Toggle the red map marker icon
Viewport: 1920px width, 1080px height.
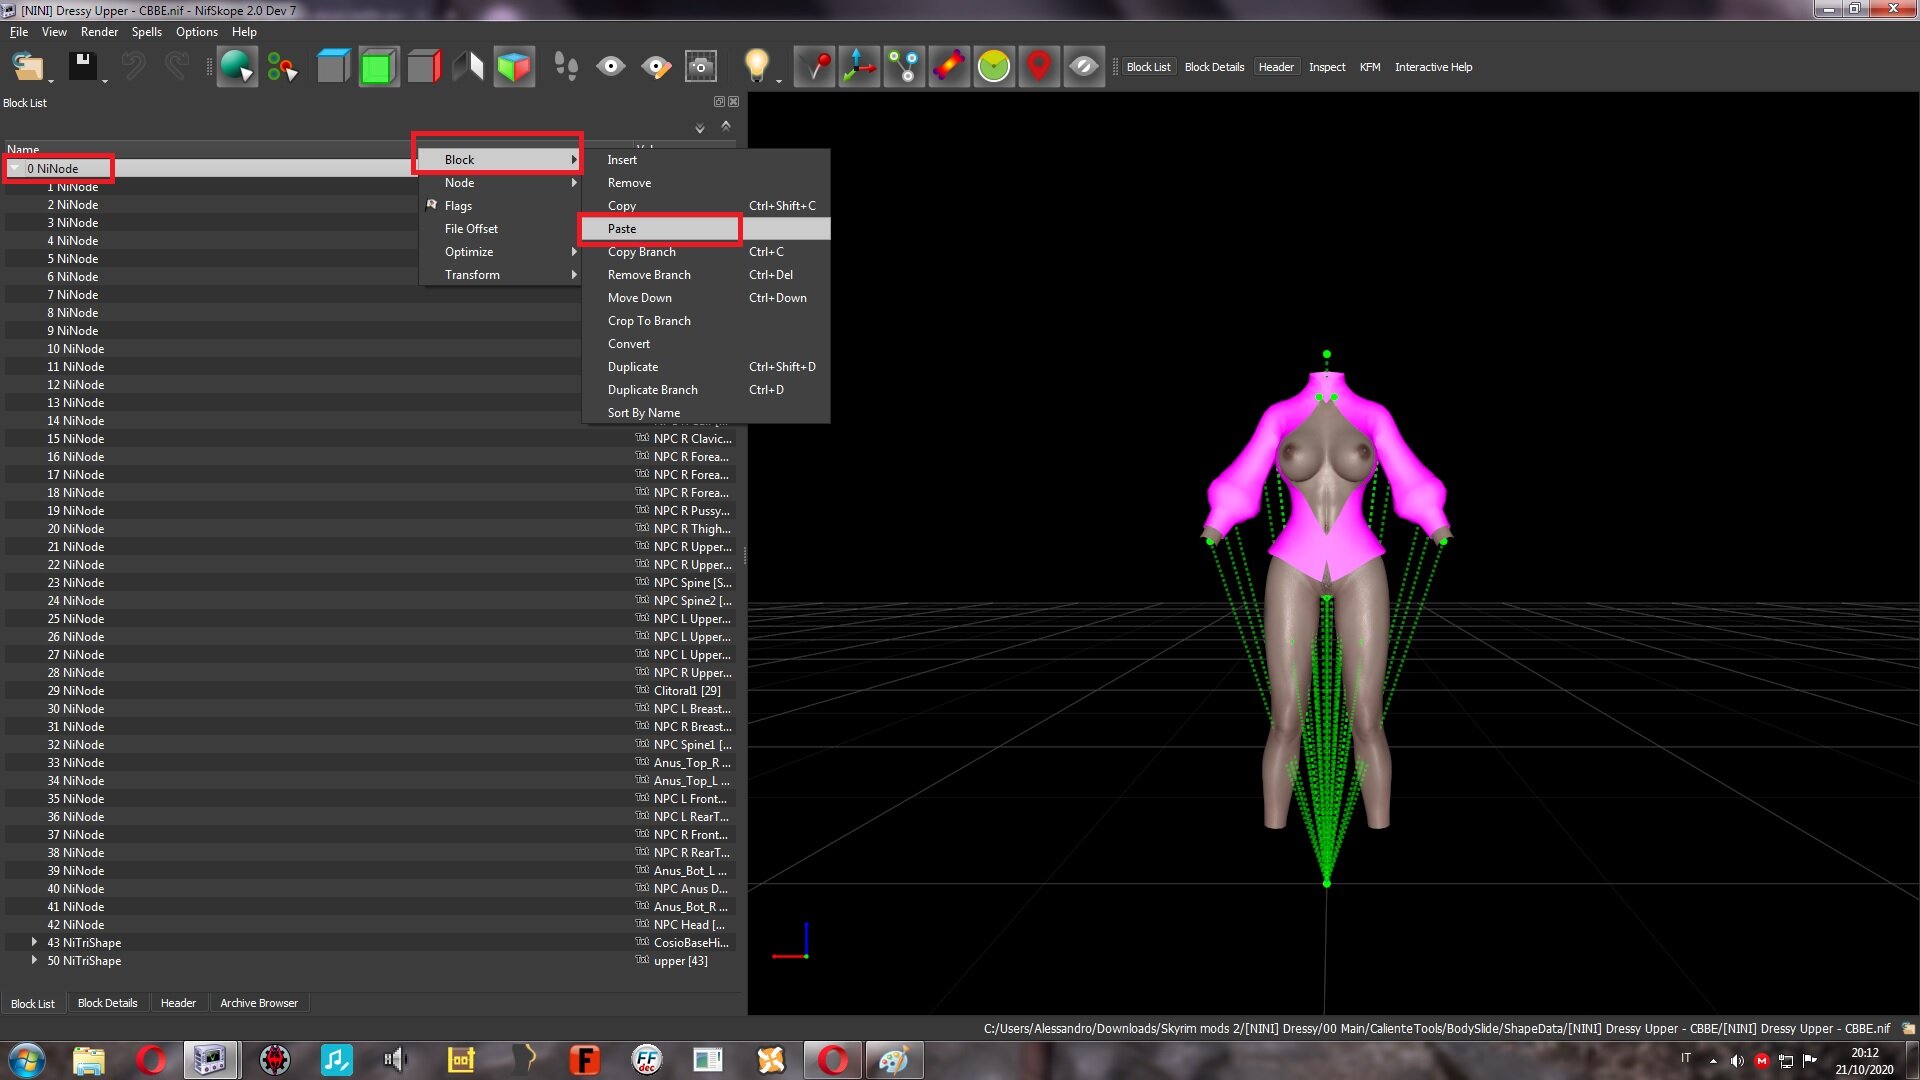[x=1039, y=67]
